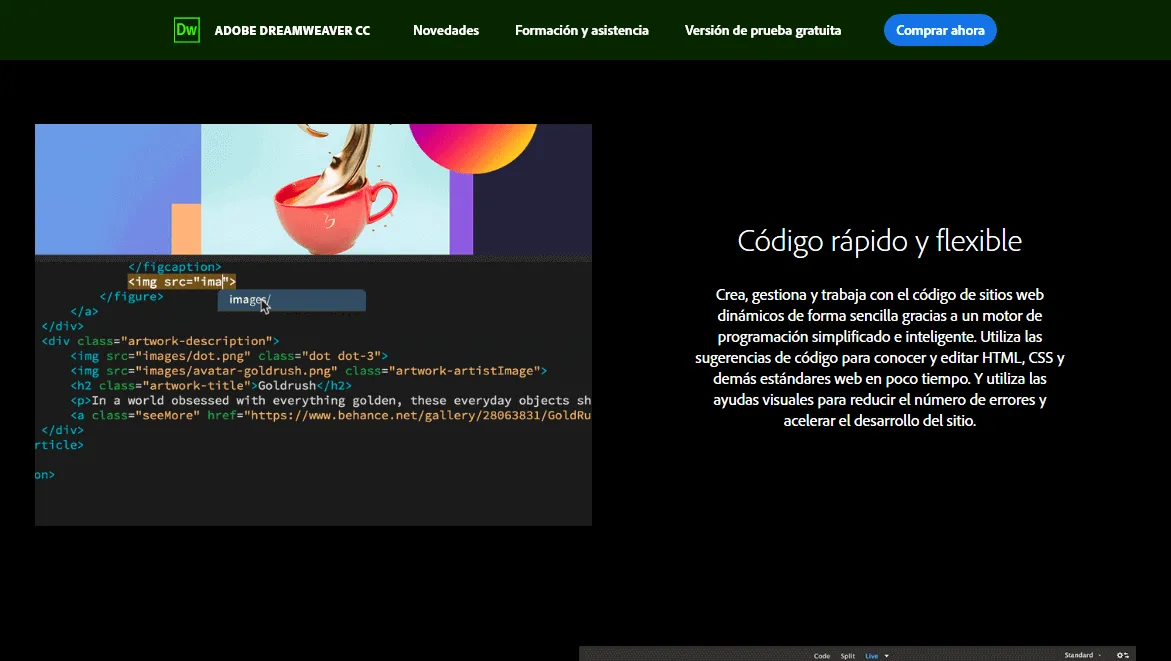Open the Novedades menu item
The width and height of the screenshot is (1171, 661).
point(446,30)
